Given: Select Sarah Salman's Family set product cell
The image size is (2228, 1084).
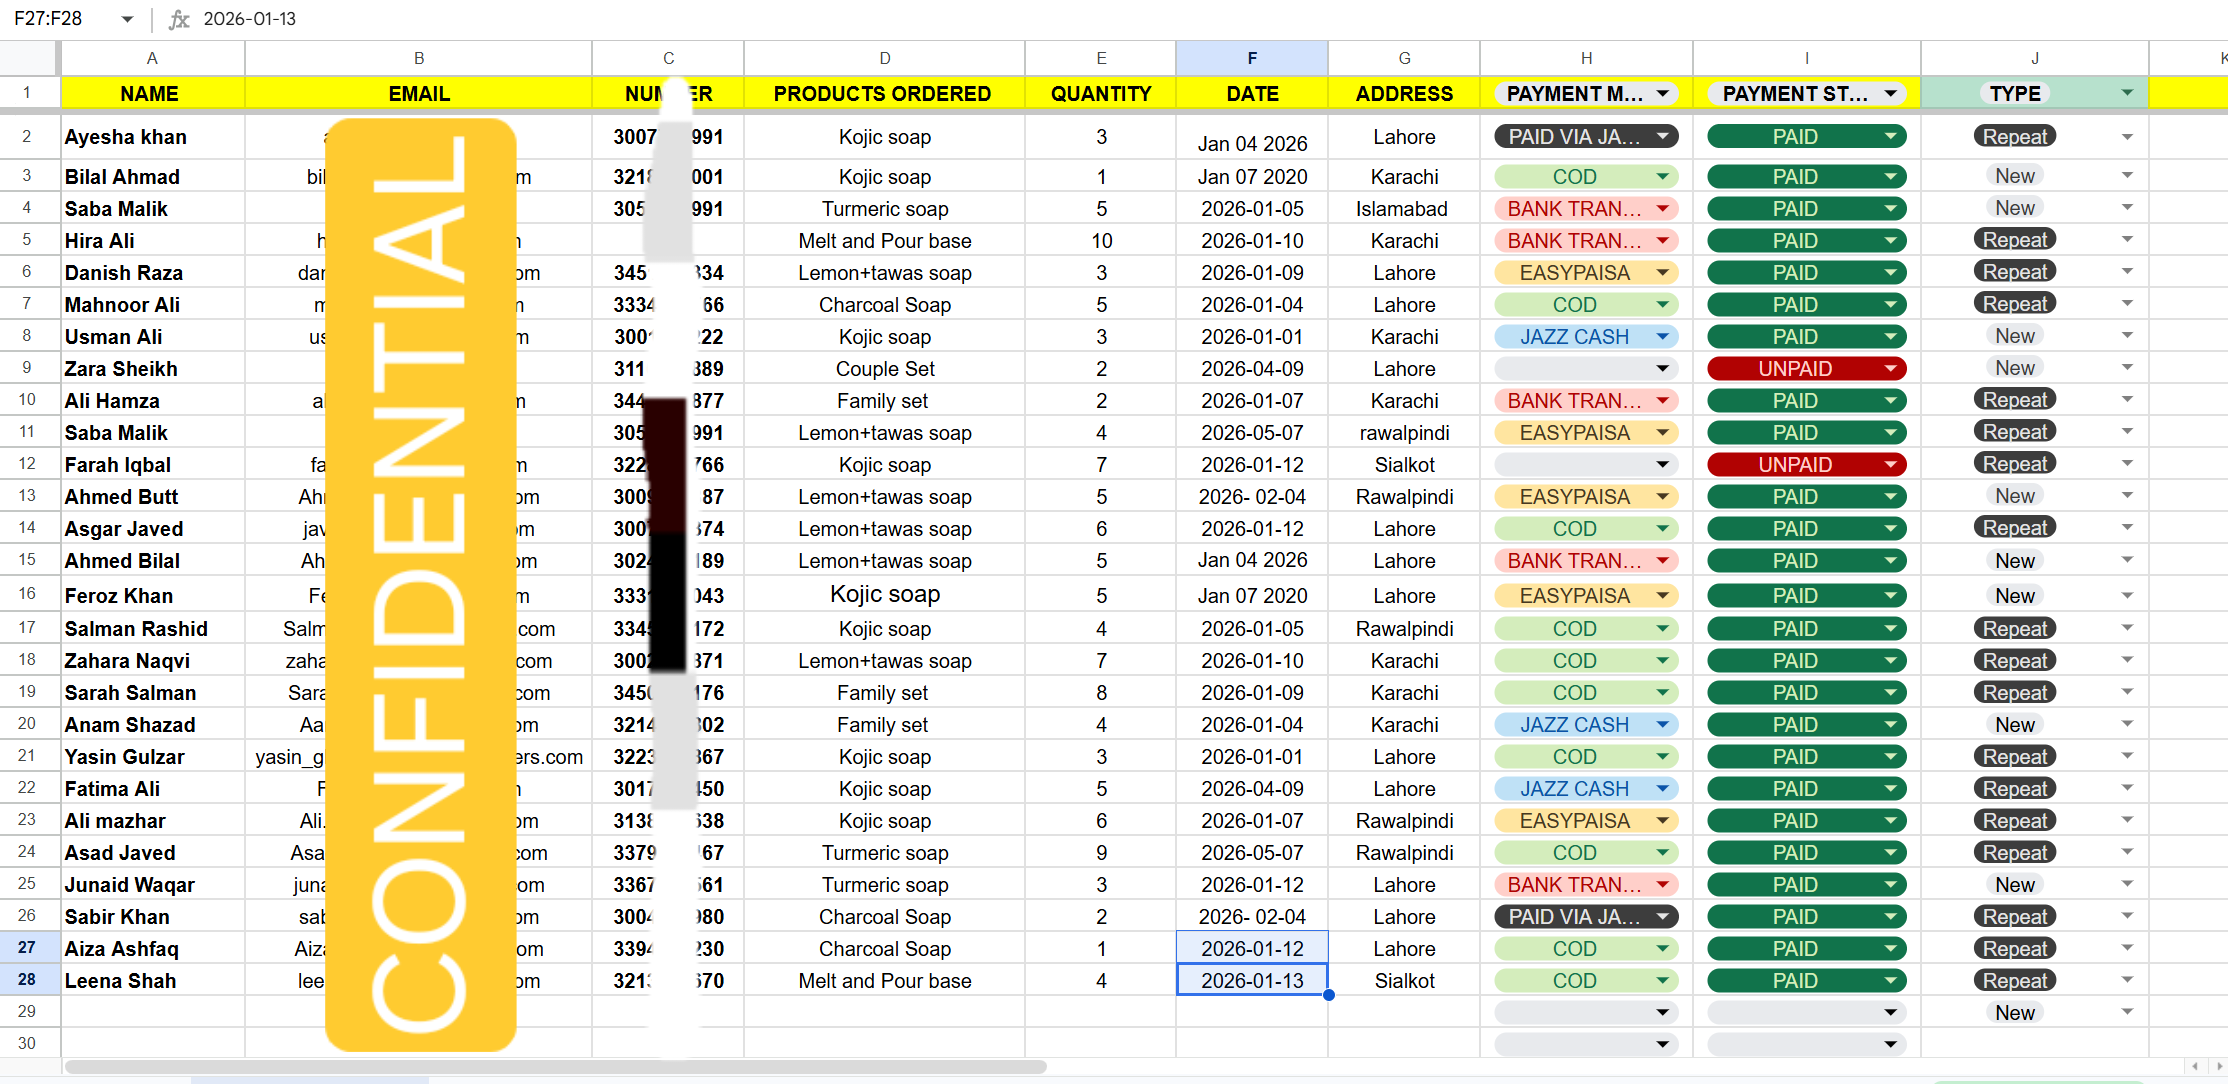Looking at the screenshot, I should pyautogui.click(x=884, y=693).
